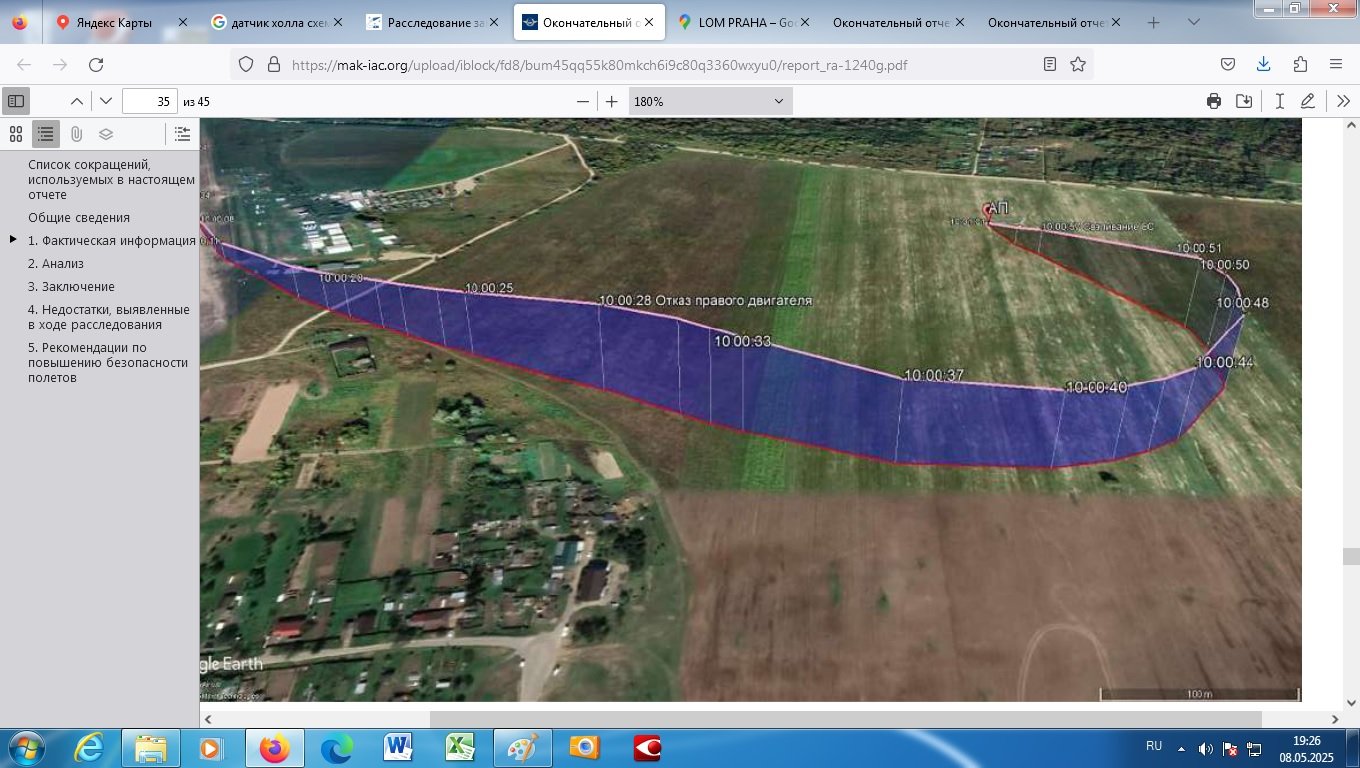Show attachments in the sidebar
Image resolution: width=1360 pixels, height=768 pixels.
pos(76,134)
